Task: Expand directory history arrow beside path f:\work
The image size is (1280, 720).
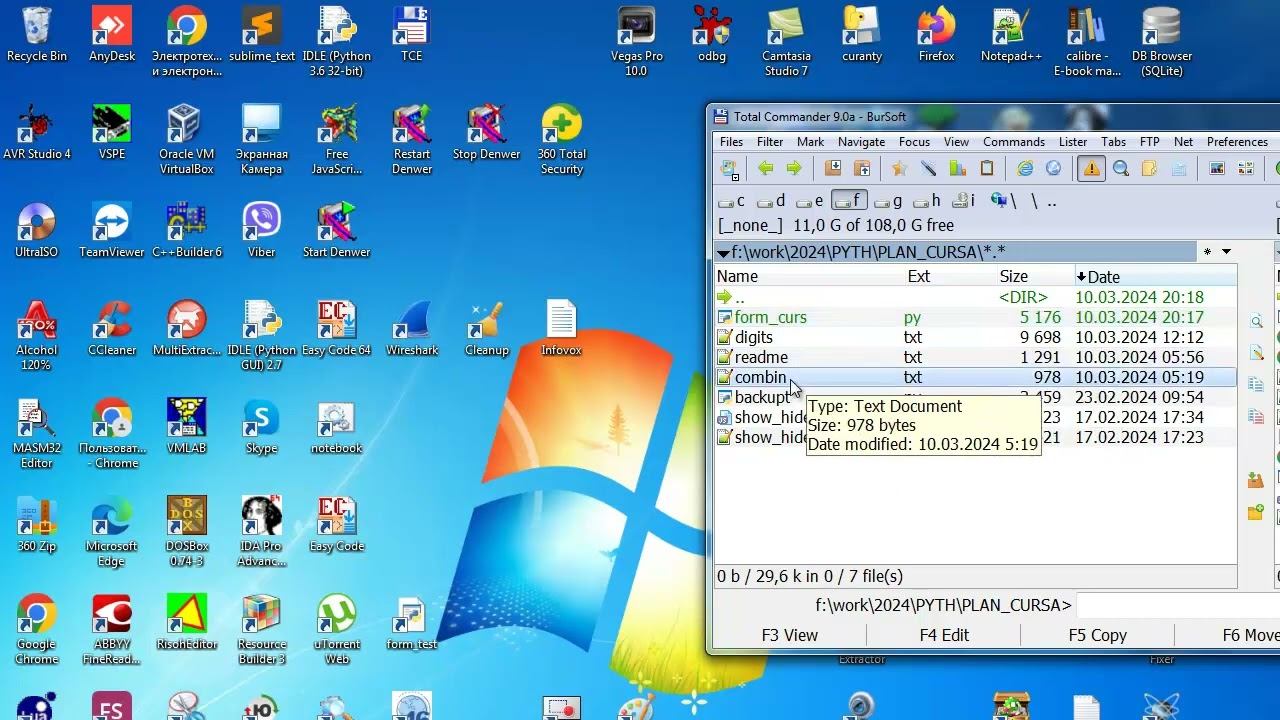Action: 723,253
